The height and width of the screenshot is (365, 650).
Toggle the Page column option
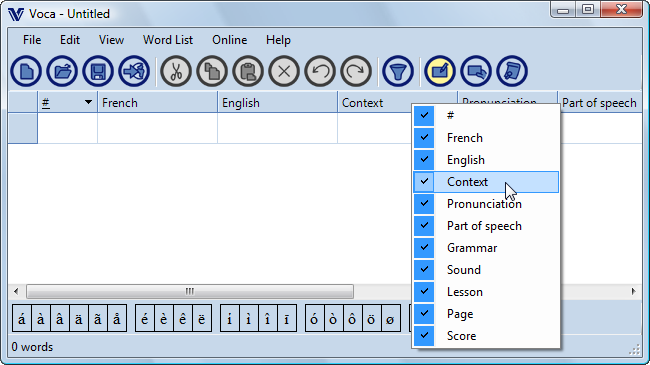(486, 314)
